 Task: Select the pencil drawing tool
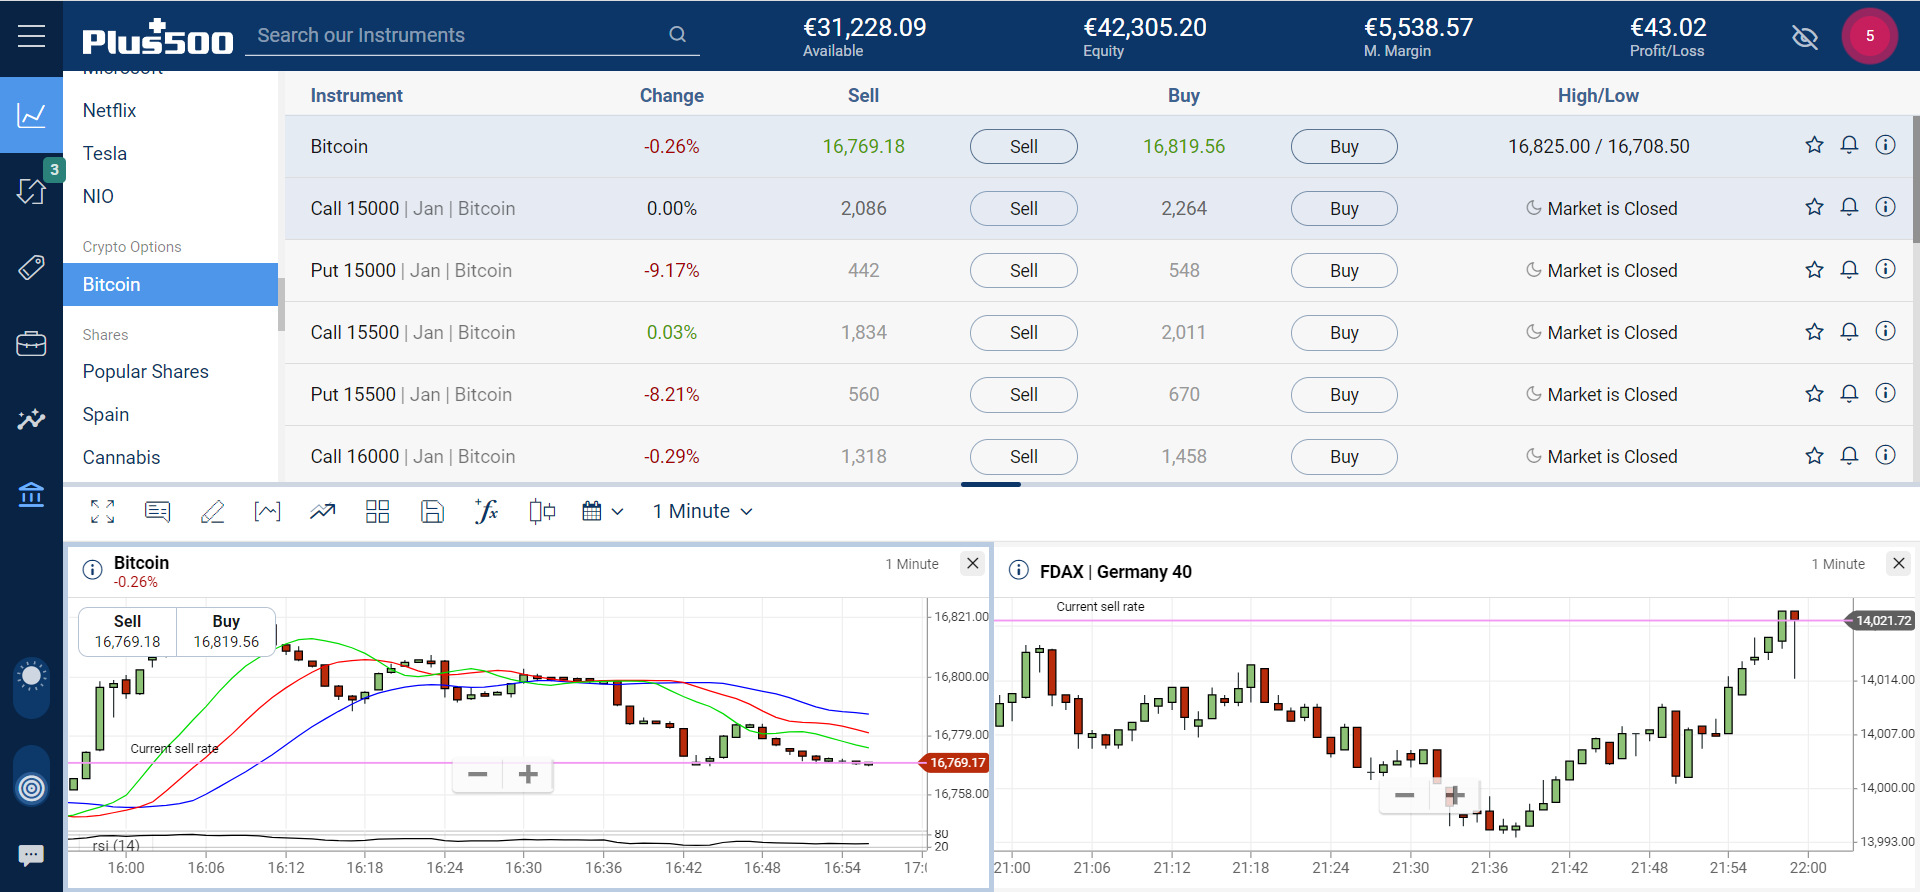pyautogui.click(x=212, y=511)
